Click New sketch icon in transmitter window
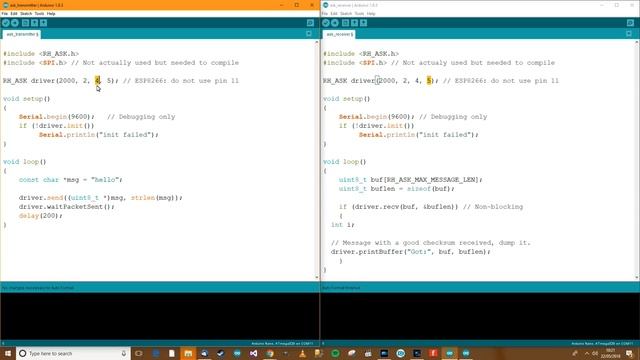640x360 pixels. [x=25, y=23]
